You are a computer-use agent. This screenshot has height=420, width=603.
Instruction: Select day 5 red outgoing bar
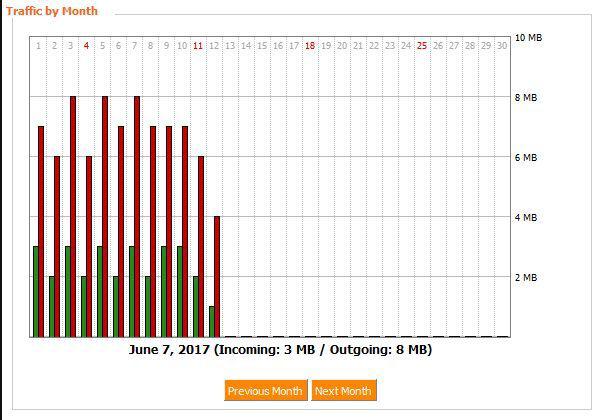click(x=105, y=217)
